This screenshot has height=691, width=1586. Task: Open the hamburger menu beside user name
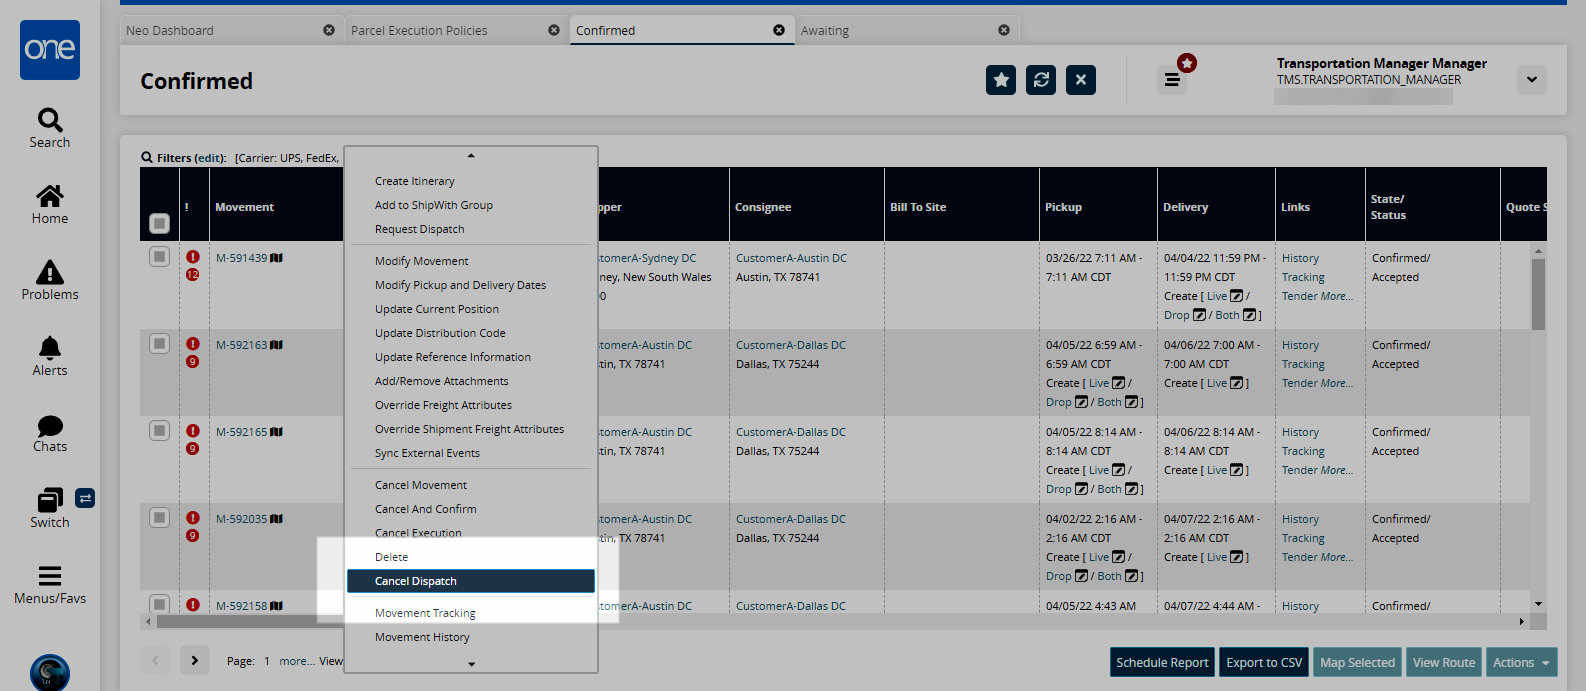coord(1172,80)
